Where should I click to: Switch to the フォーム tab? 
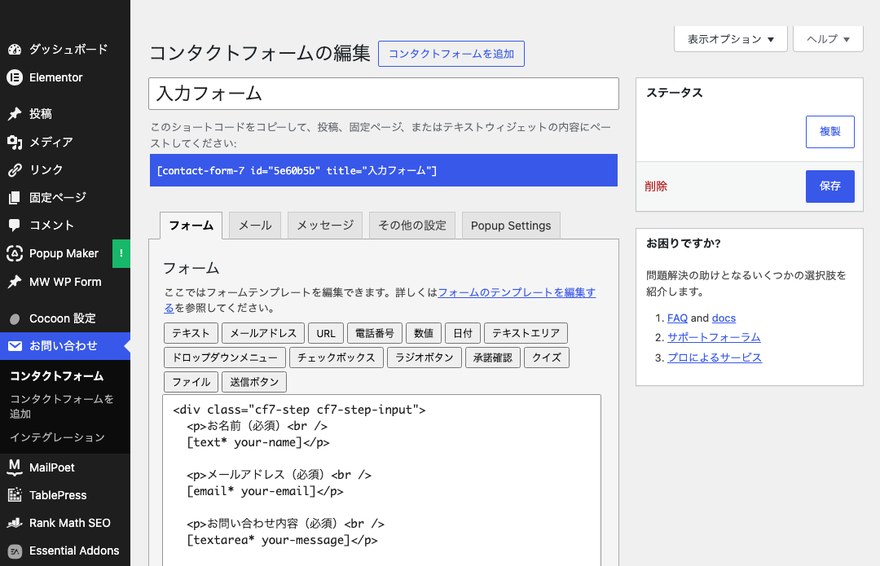click(x=191, y=226)
